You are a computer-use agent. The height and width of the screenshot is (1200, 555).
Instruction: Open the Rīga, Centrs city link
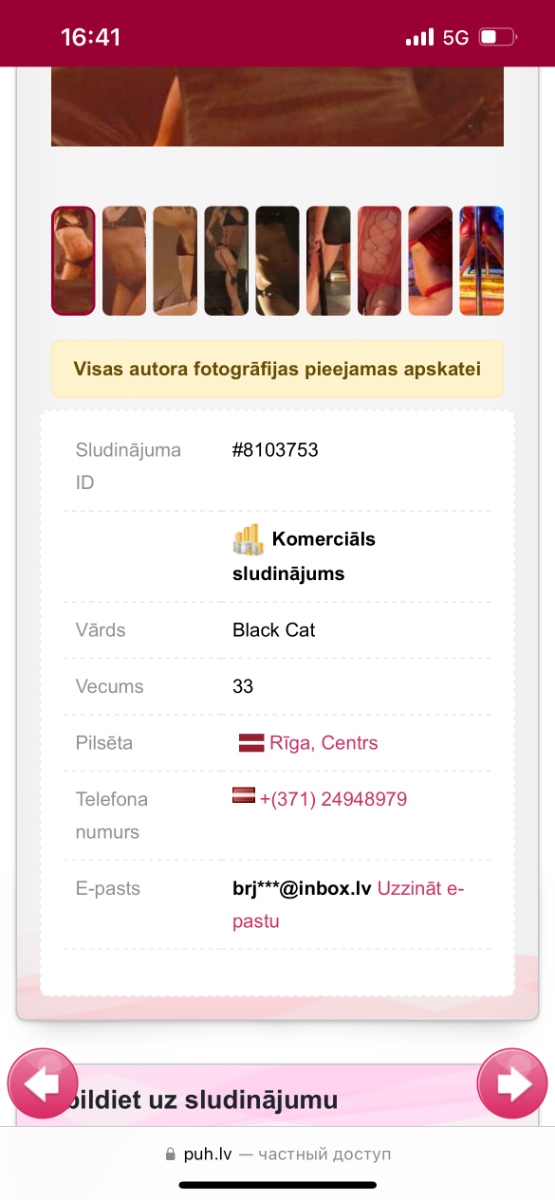pos(324,743)
